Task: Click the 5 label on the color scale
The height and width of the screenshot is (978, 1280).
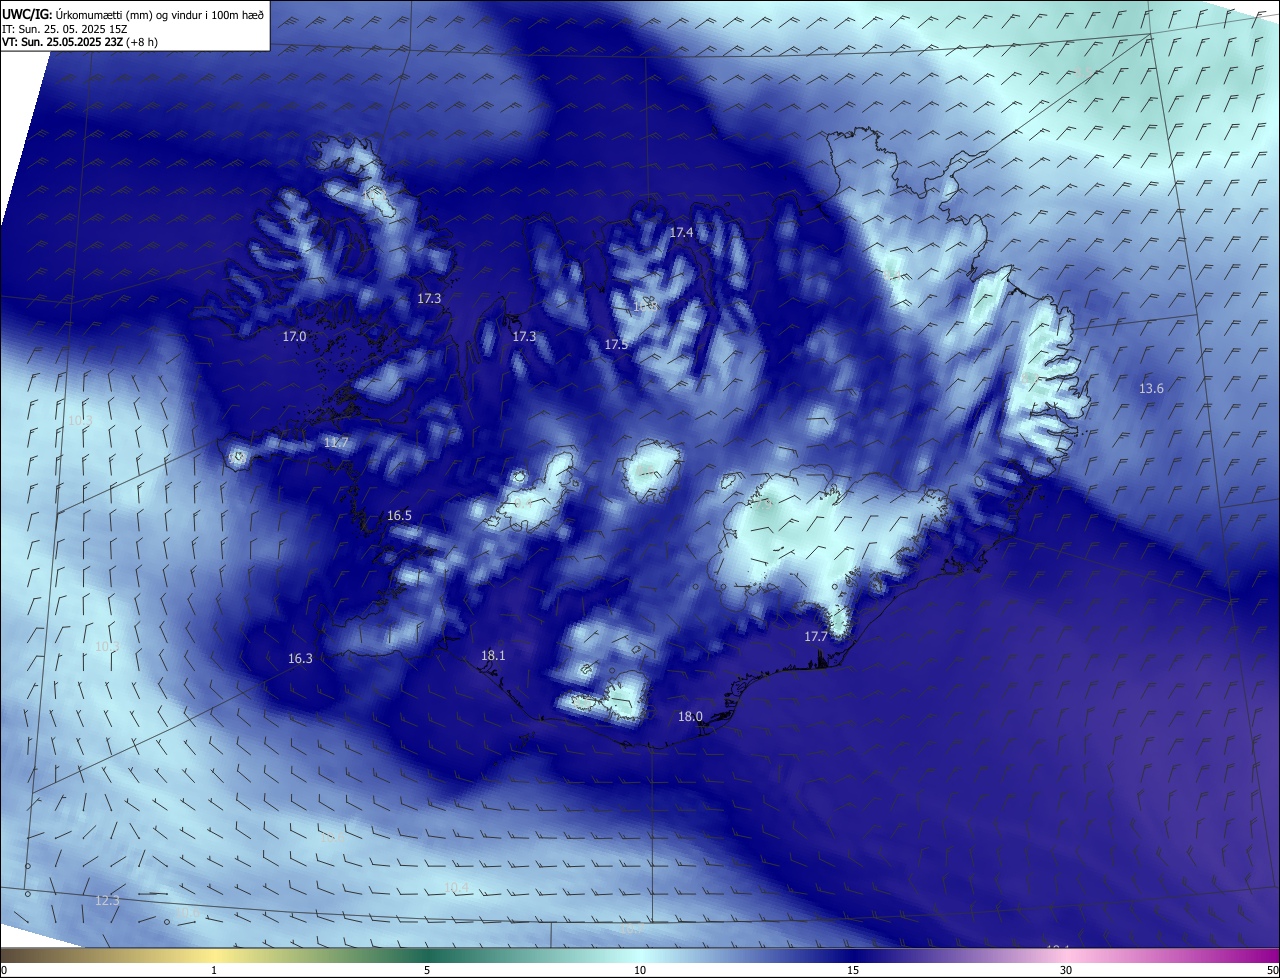Action: coord(427,971)
